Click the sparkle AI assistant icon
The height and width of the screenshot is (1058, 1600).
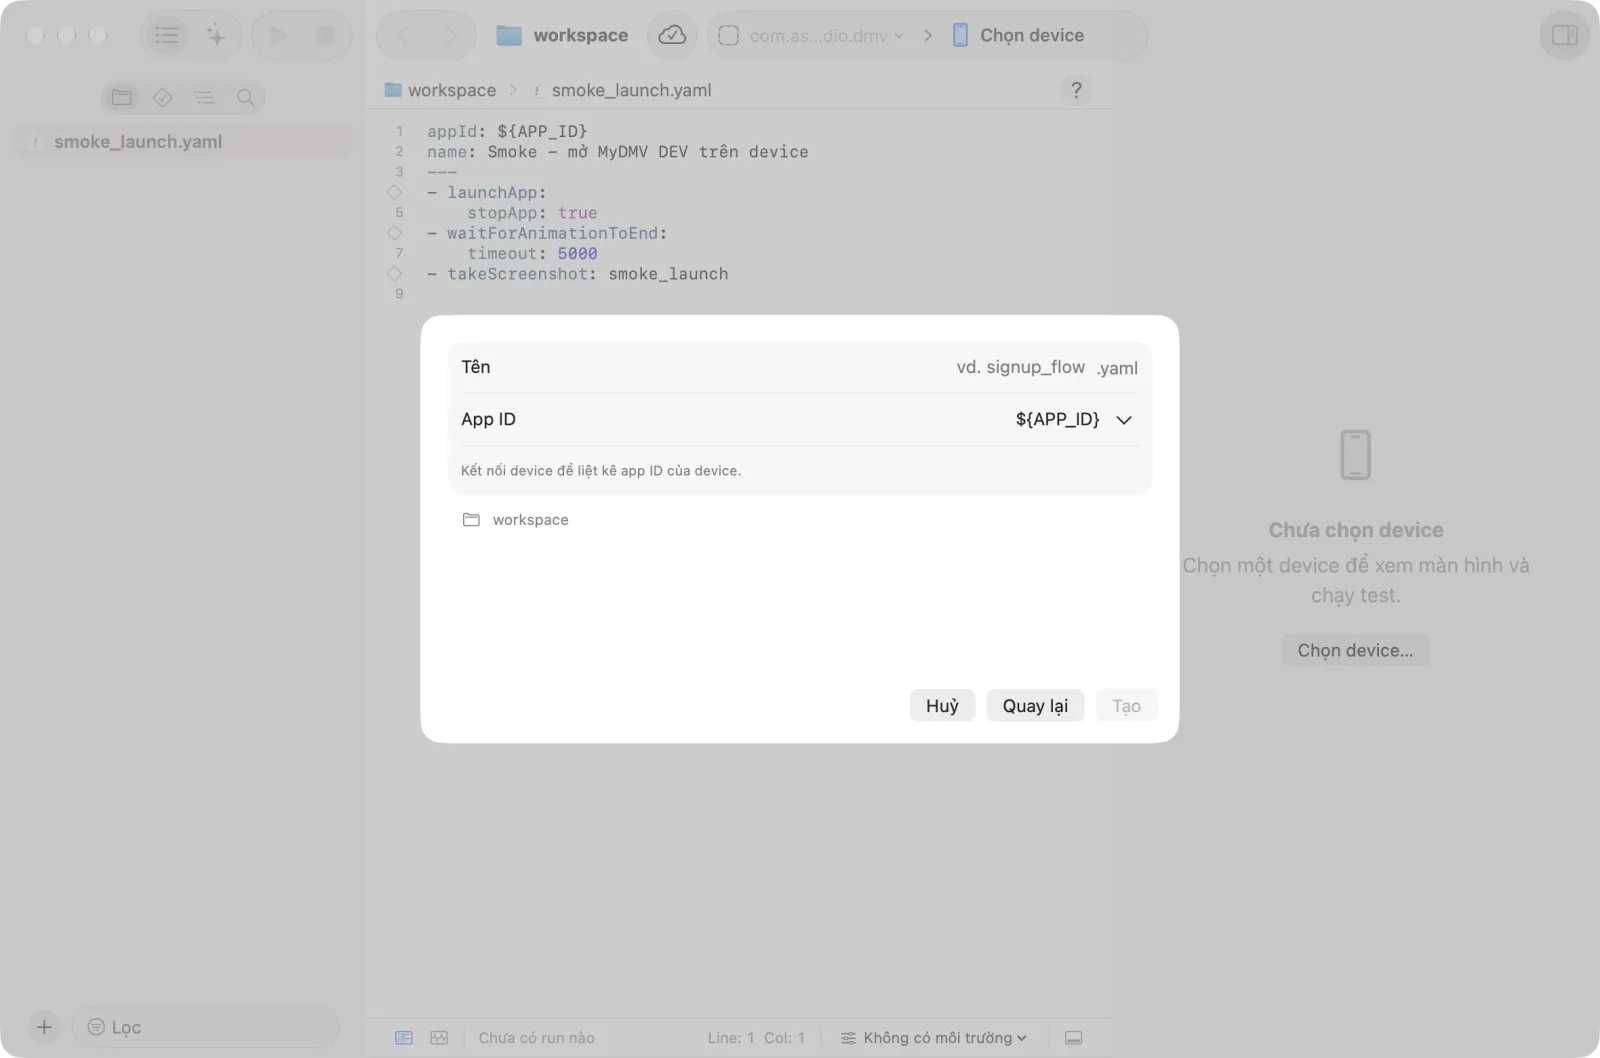tap(216, 36)
